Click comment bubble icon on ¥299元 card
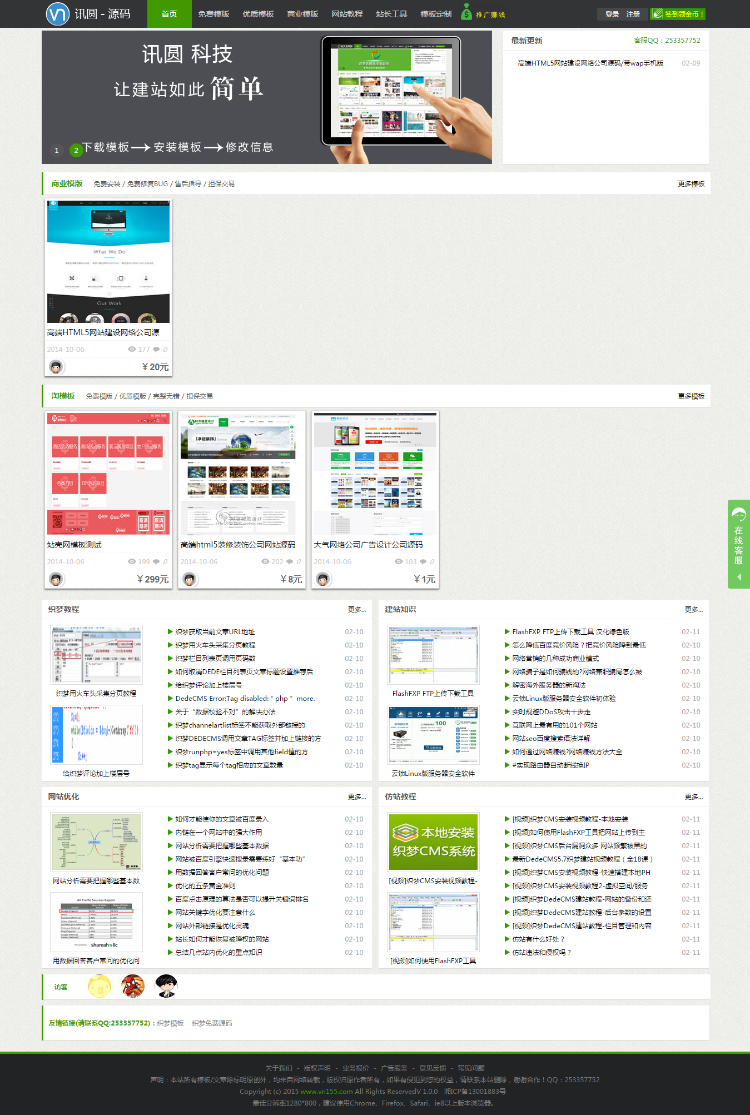Viewport: 750px width, 1115px height. tap(157, 561)
